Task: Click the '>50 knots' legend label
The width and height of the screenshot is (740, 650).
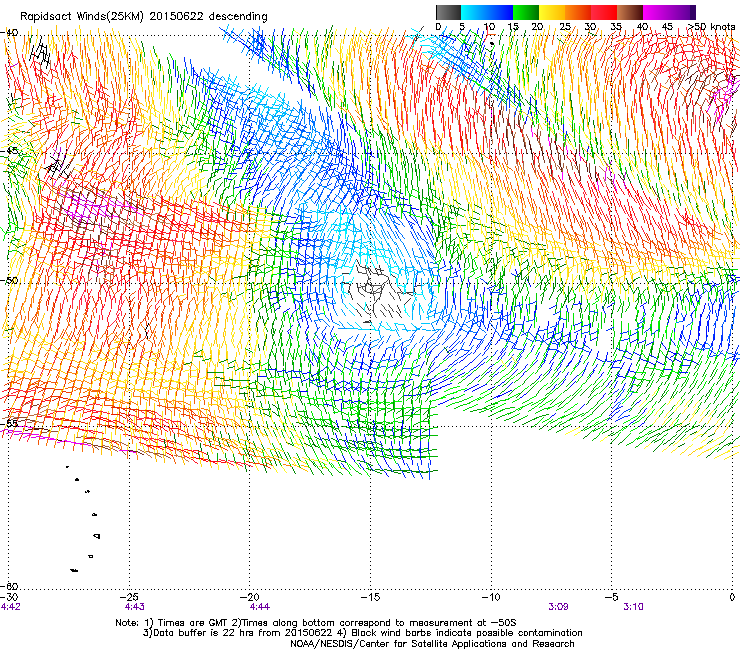Action: click(x=711, y=27)
